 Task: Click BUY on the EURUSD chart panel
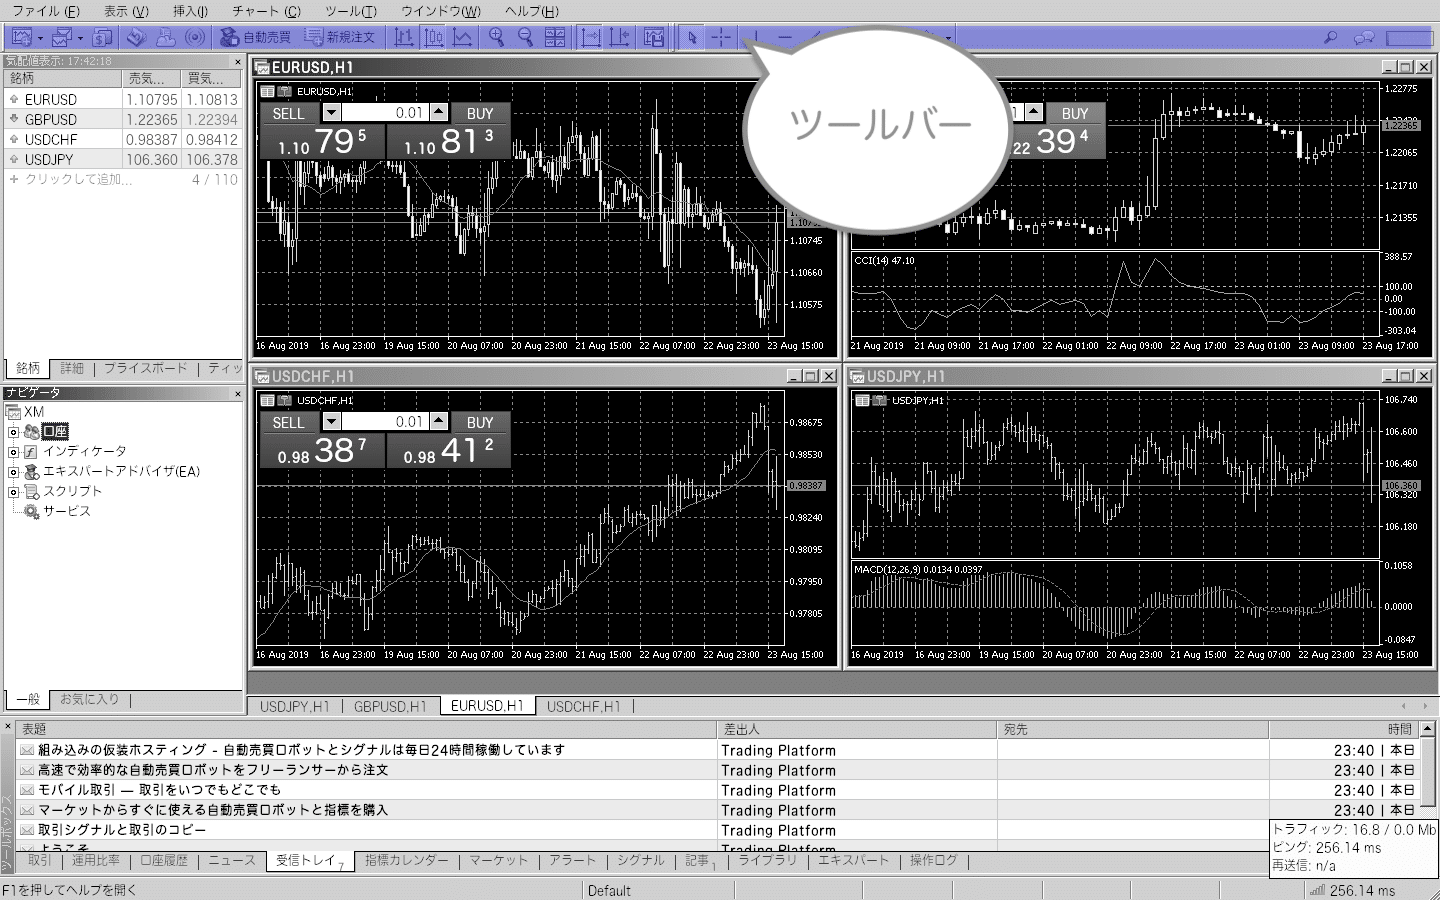(x=480, y=114)
